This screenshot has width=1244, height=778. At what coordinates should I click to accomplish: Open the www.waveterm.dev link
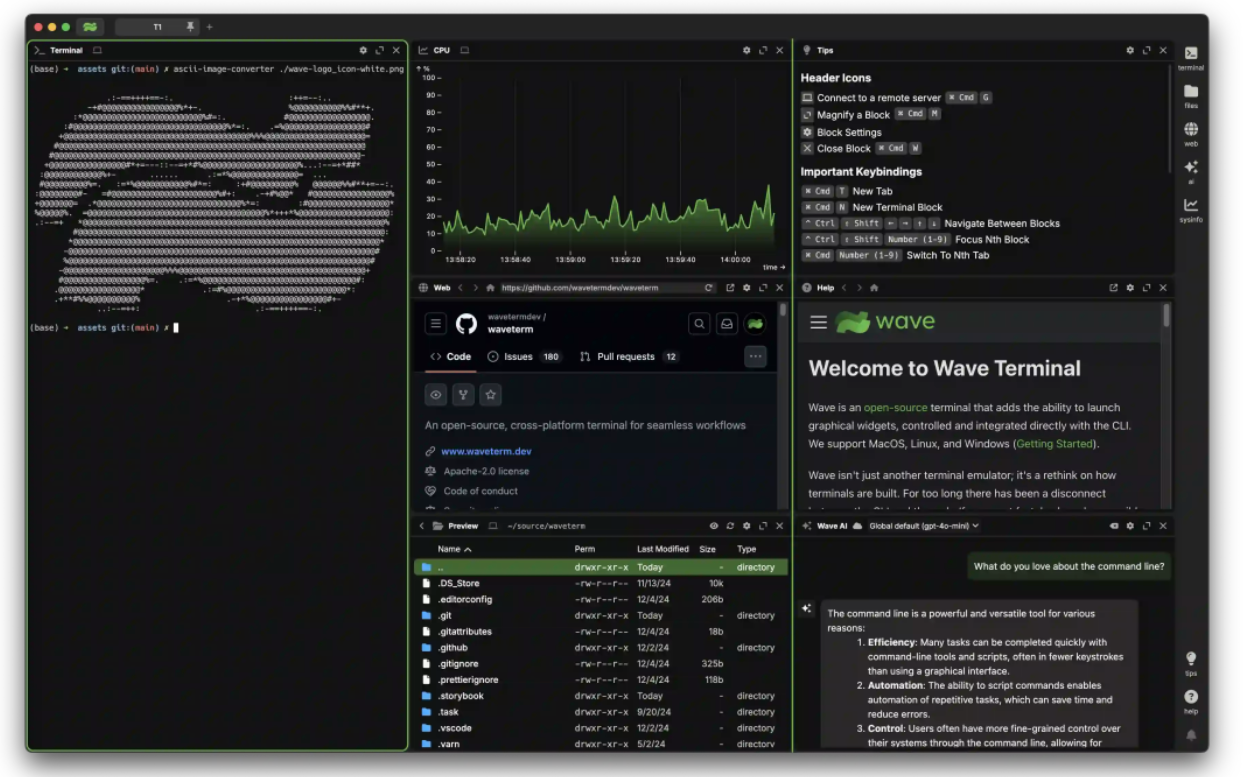click(x=486, y=452)
